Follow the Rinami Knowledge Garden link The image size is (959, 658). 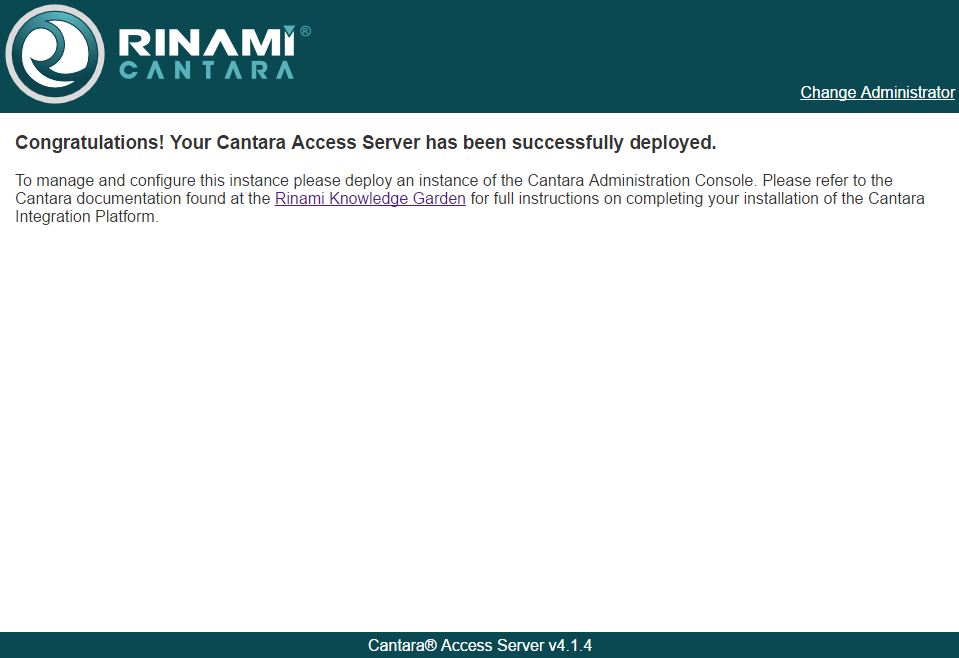(x=370, y=198)
